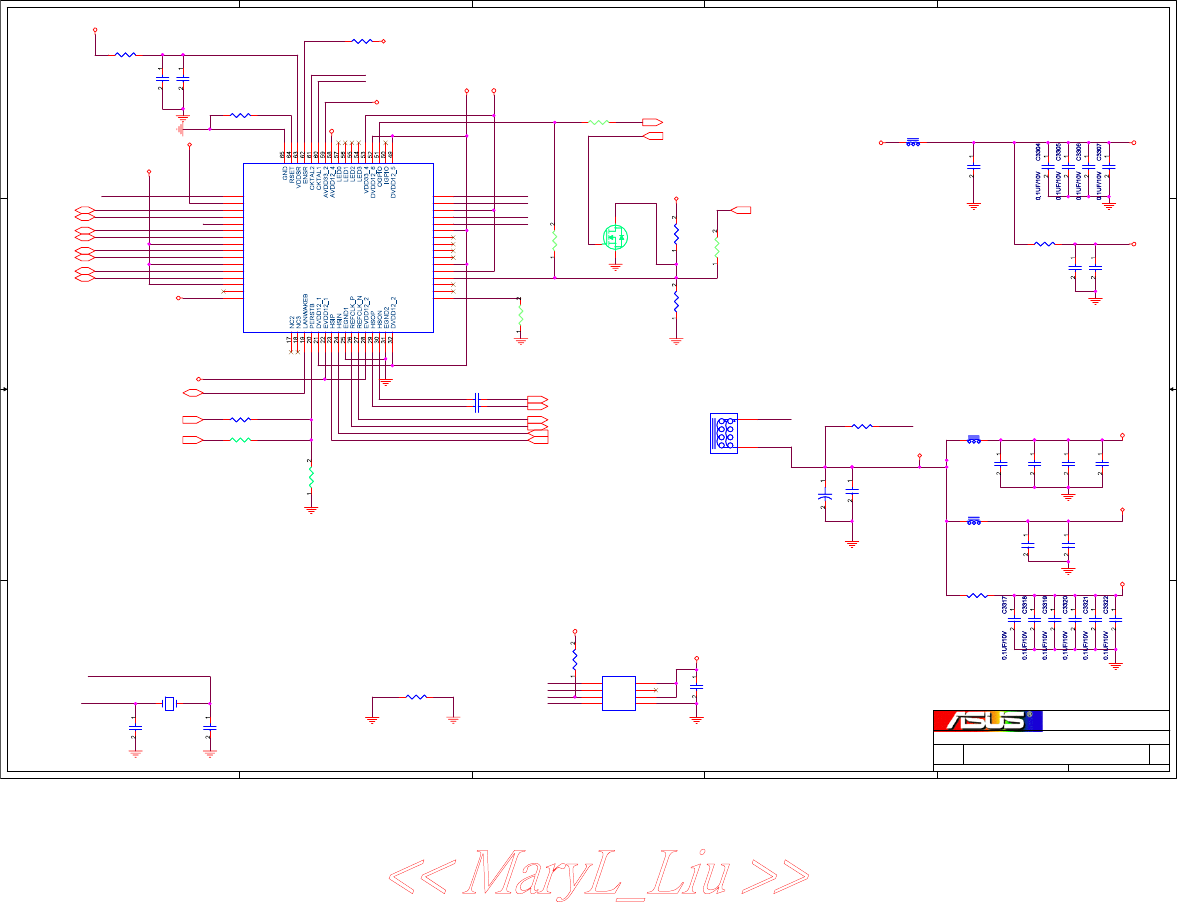Click the CKTAL1 pin label

click(319, 178)
